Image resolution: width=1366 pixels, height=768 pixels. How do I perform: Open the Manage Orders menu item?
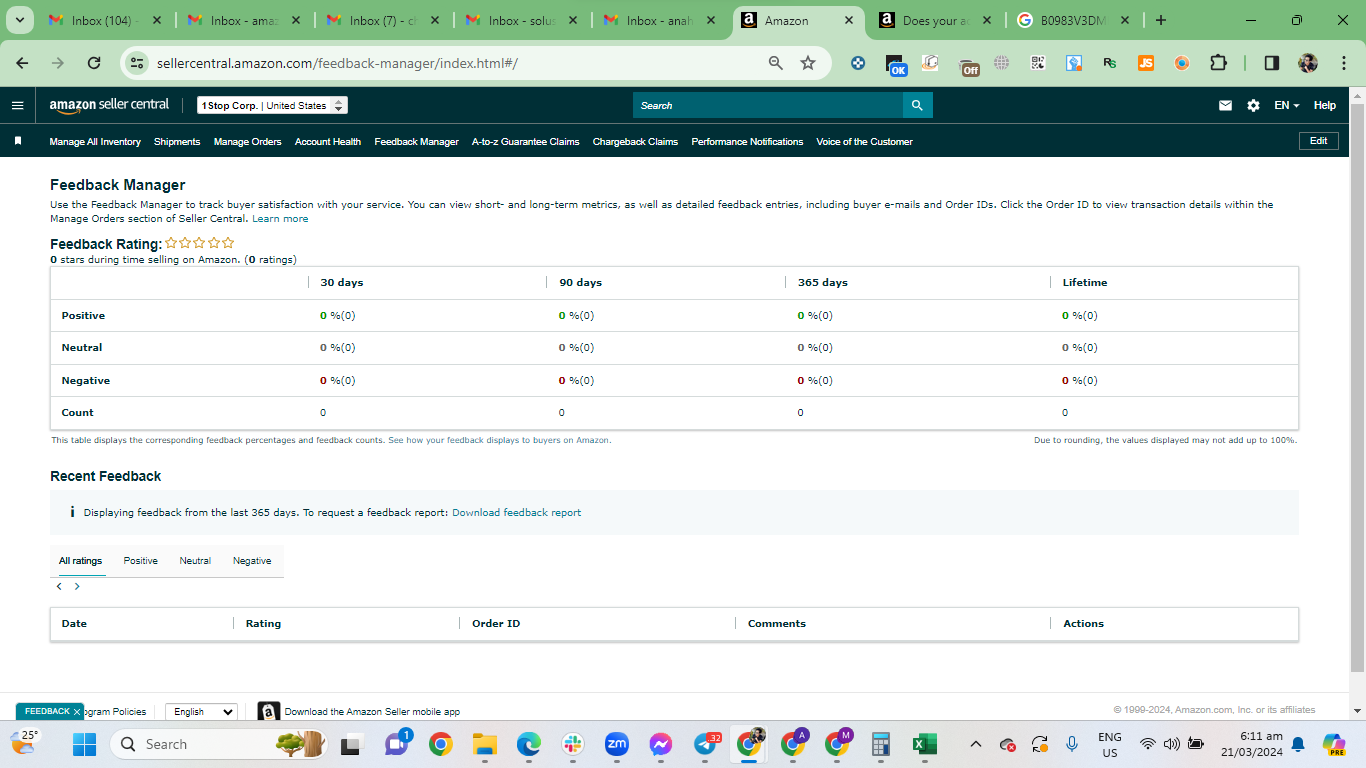pyautogui.click(x=247, y=142)
